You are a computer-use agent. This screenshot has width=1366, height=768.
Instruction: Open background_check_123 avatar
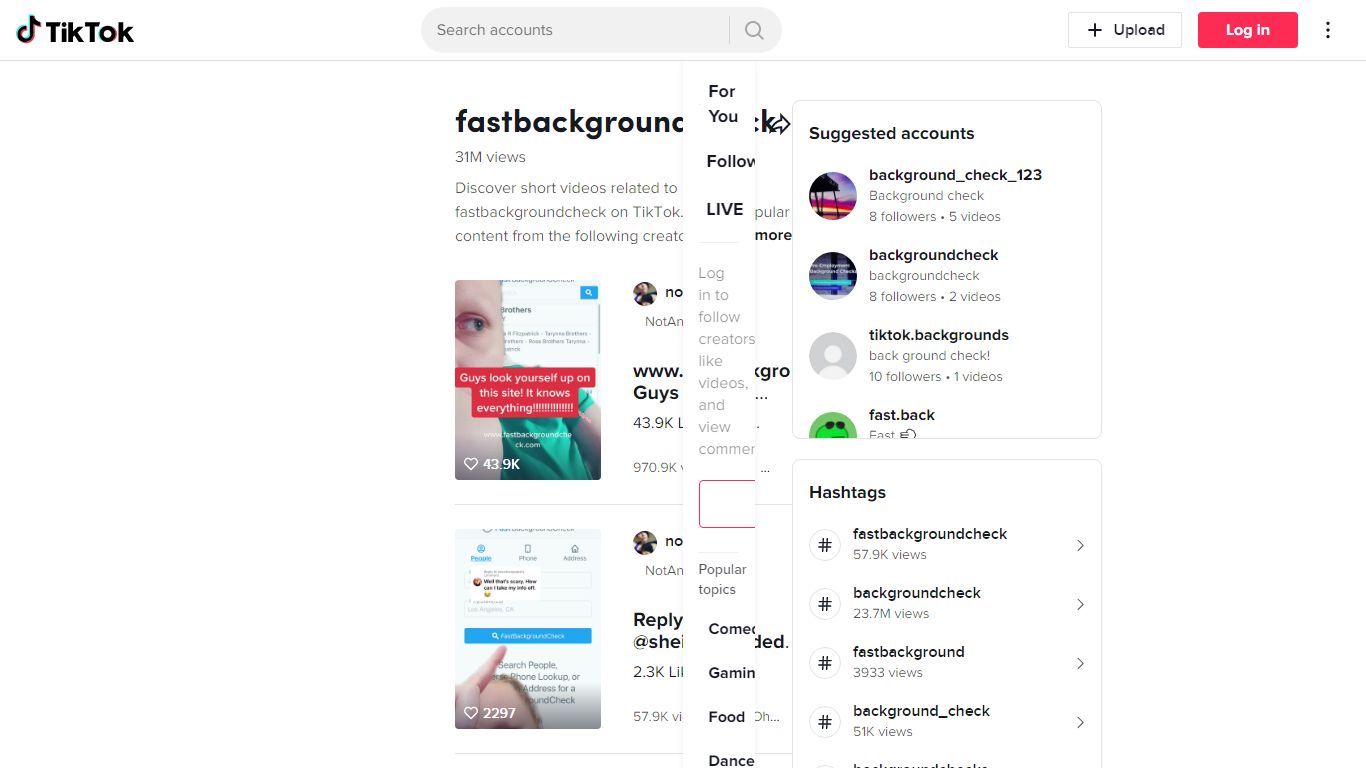point(833,196)
